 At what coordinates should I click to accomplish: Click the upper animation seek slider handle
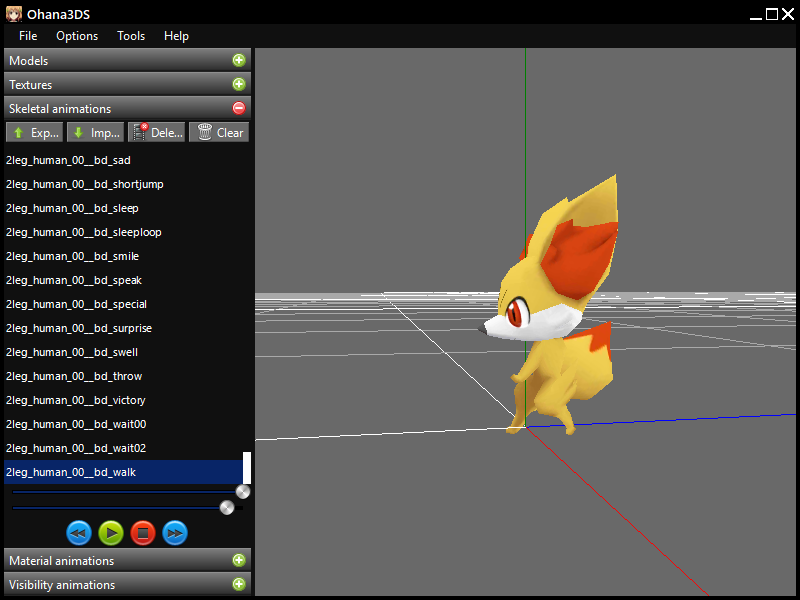coord(242,492)
